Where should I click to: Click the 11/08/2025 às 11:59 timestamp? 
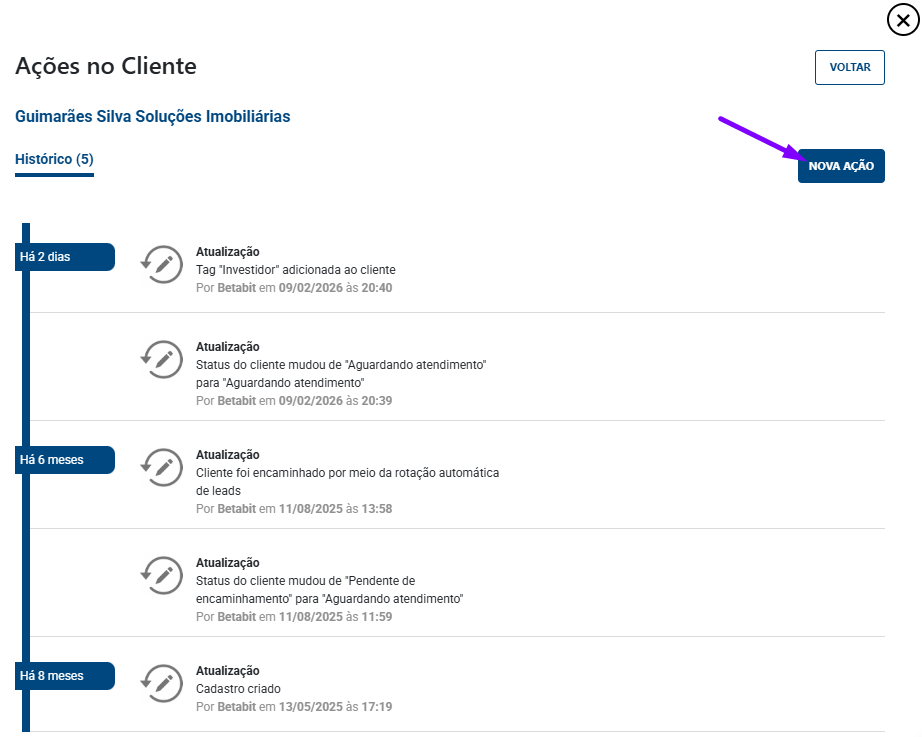[x=335, y=617]
